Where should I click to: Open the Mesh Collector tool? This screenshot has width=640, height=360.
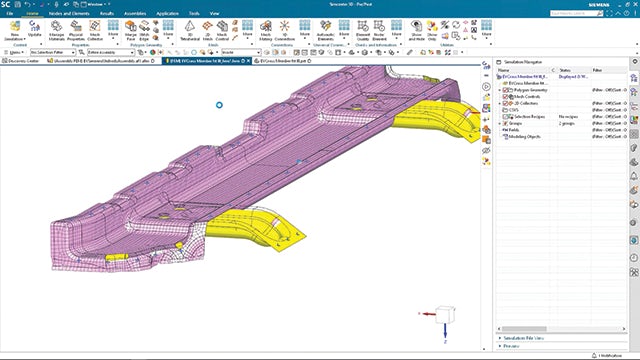click(95, 30)
